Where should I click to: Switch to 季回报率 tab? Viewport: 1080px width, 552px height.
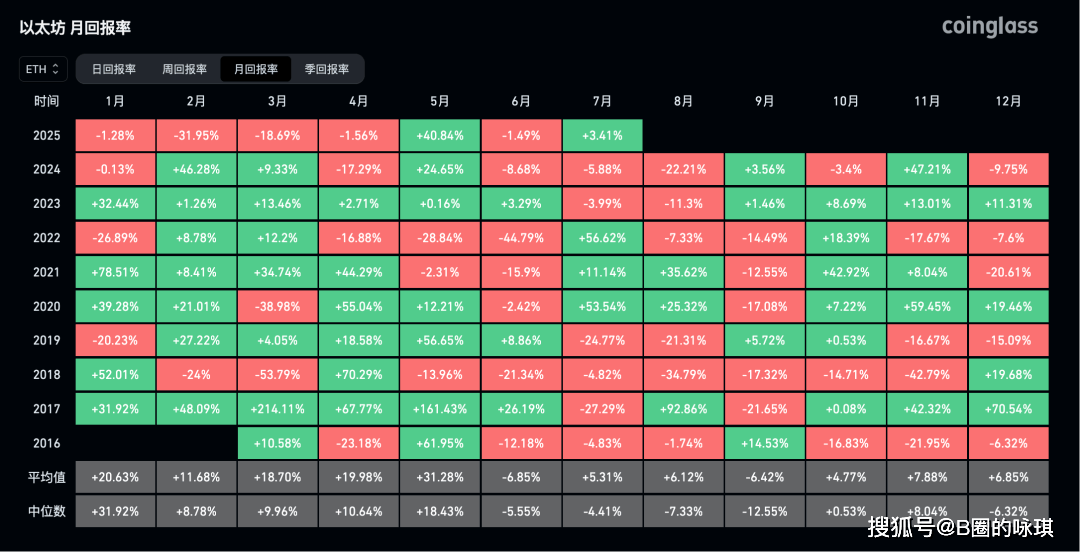click(x=327, y=69)
